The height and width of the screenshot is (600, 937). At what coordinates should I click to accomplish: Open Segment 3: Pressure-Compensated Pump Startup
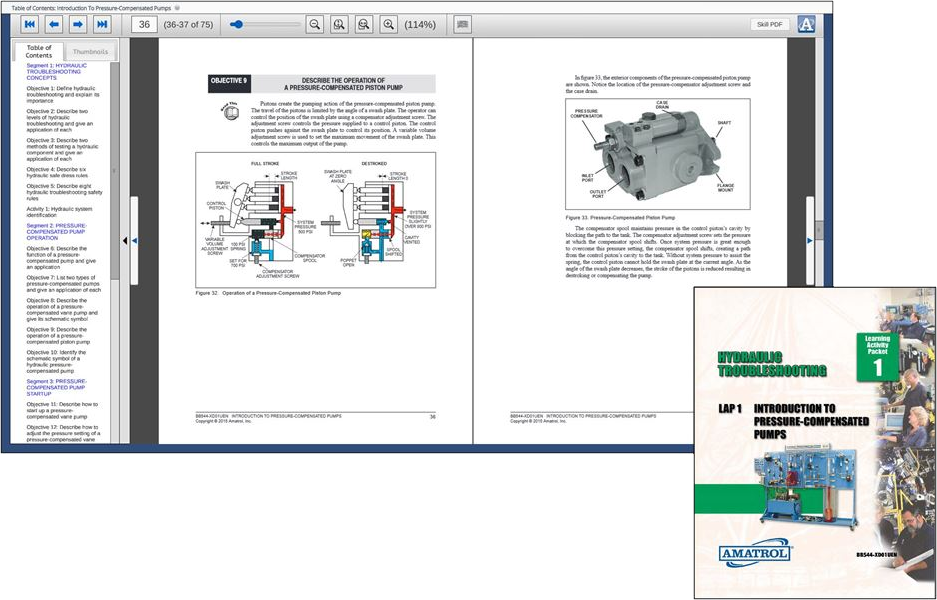(56, 387)
